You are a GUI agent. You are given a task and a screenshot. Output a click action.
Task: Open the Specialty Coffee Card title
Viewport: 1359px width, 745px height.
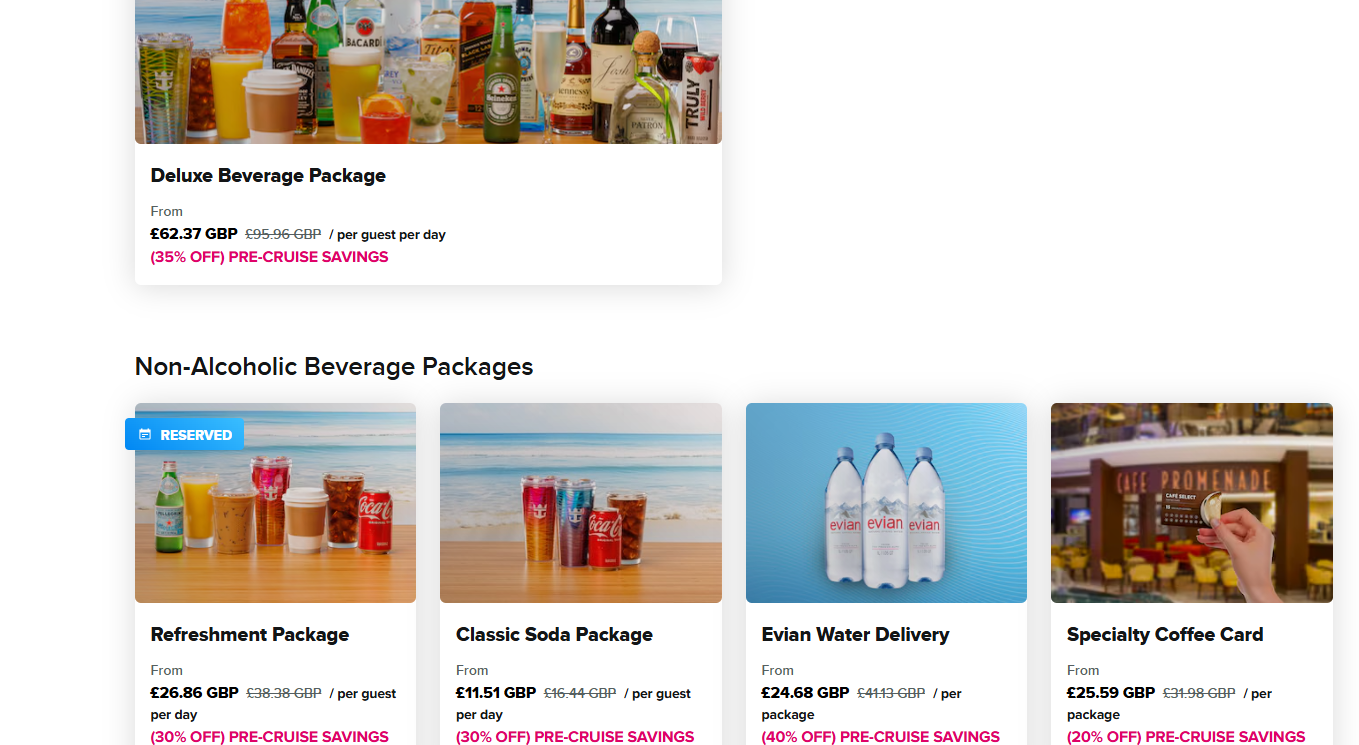tap(1165, 635)
